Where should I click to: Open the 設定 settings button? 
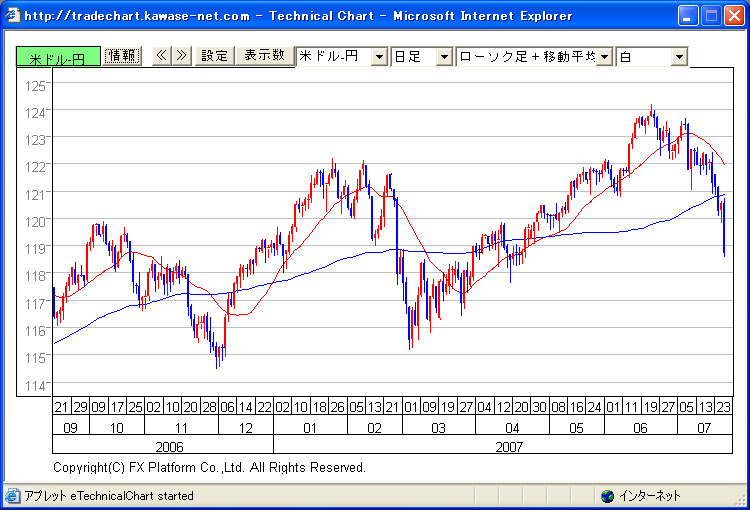point(215,56)
